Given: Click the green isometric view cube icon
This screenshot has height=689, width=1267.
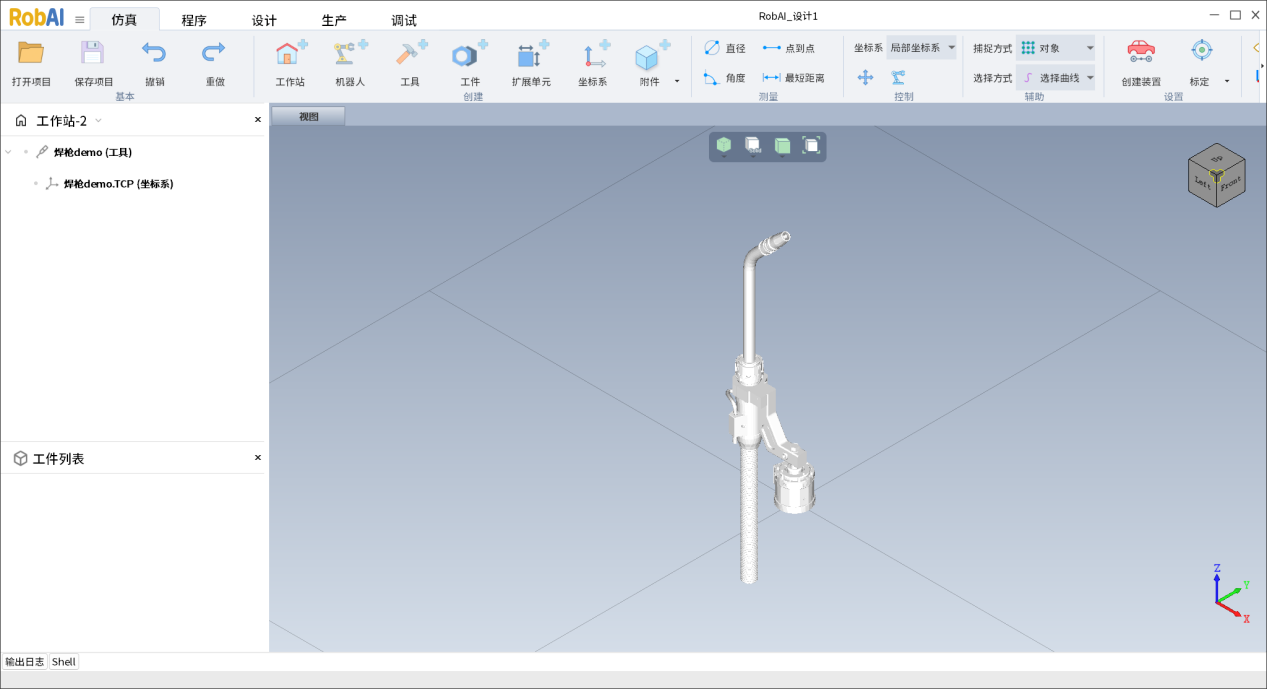Looking at the screenshot, I should point(723,146).
